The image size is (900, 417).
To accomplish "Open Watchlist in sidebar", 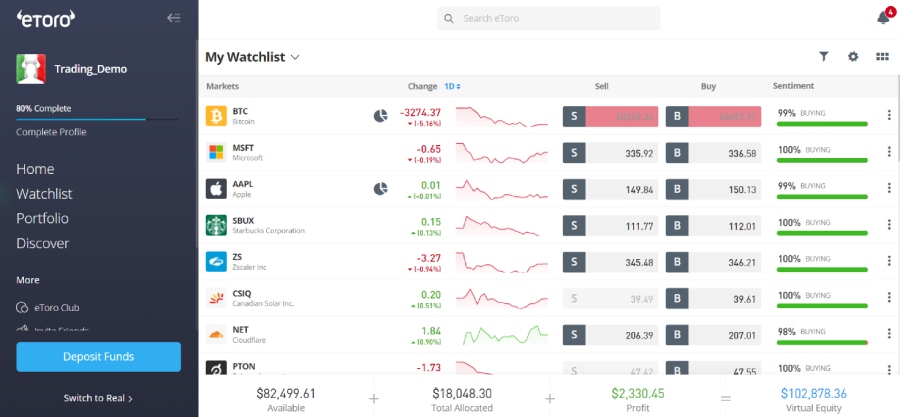I will pos(44,194).
